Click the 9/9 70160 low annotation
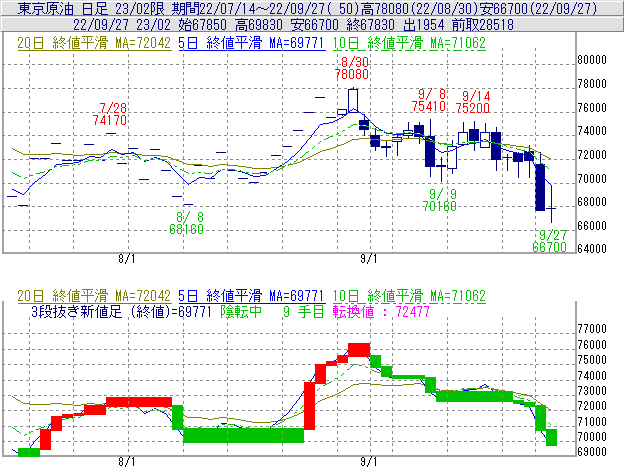 pyautogui.click(x=440, y=200)
